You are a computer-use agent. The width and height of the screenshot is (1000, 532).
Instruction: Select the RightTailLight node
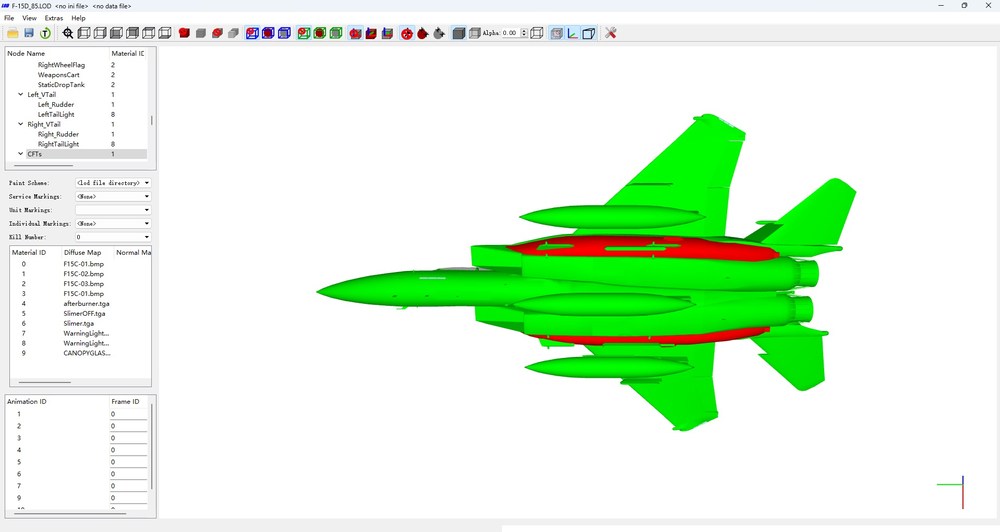click(58, 144)
